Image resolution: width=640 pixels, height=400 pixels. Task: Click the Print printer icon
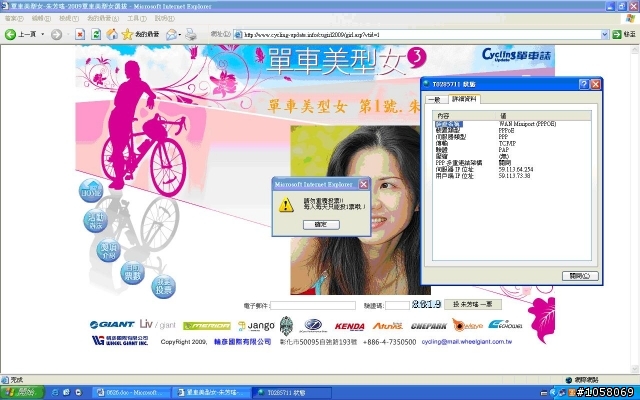pyautogui.click(x=191, y=35)
